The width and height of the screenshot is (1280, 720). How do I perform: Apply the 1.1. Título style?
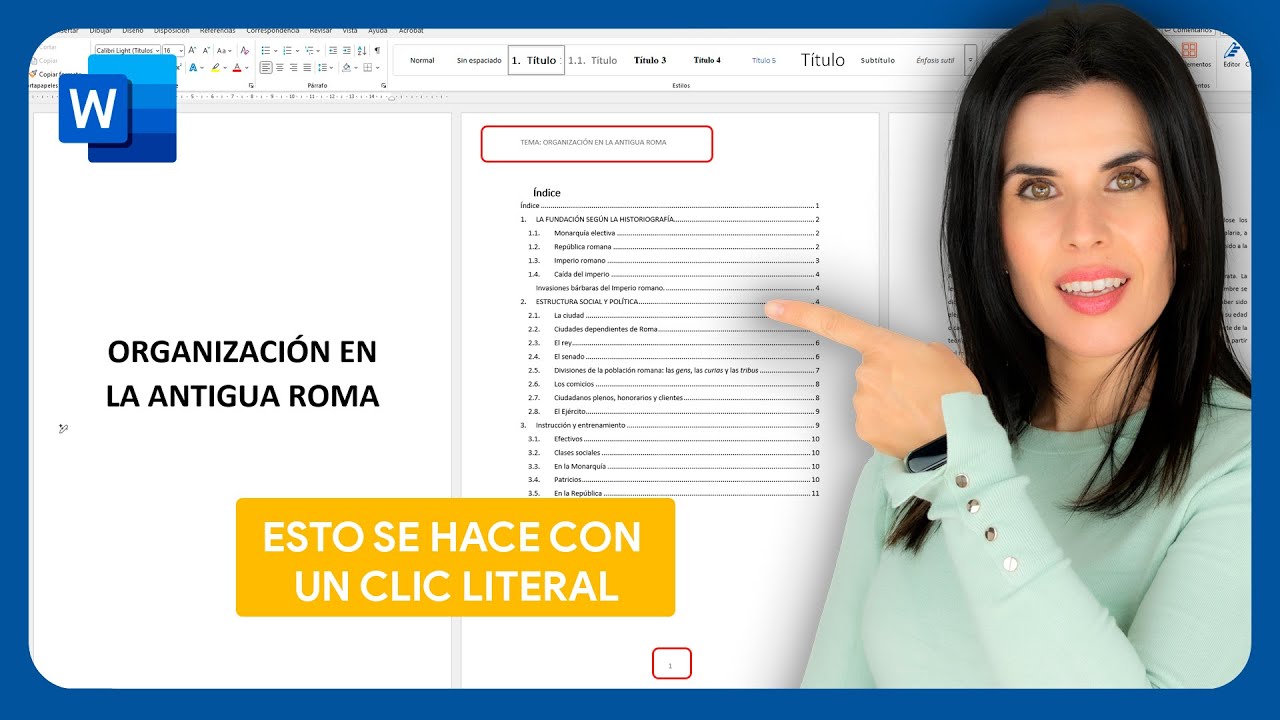pos(593,60)
